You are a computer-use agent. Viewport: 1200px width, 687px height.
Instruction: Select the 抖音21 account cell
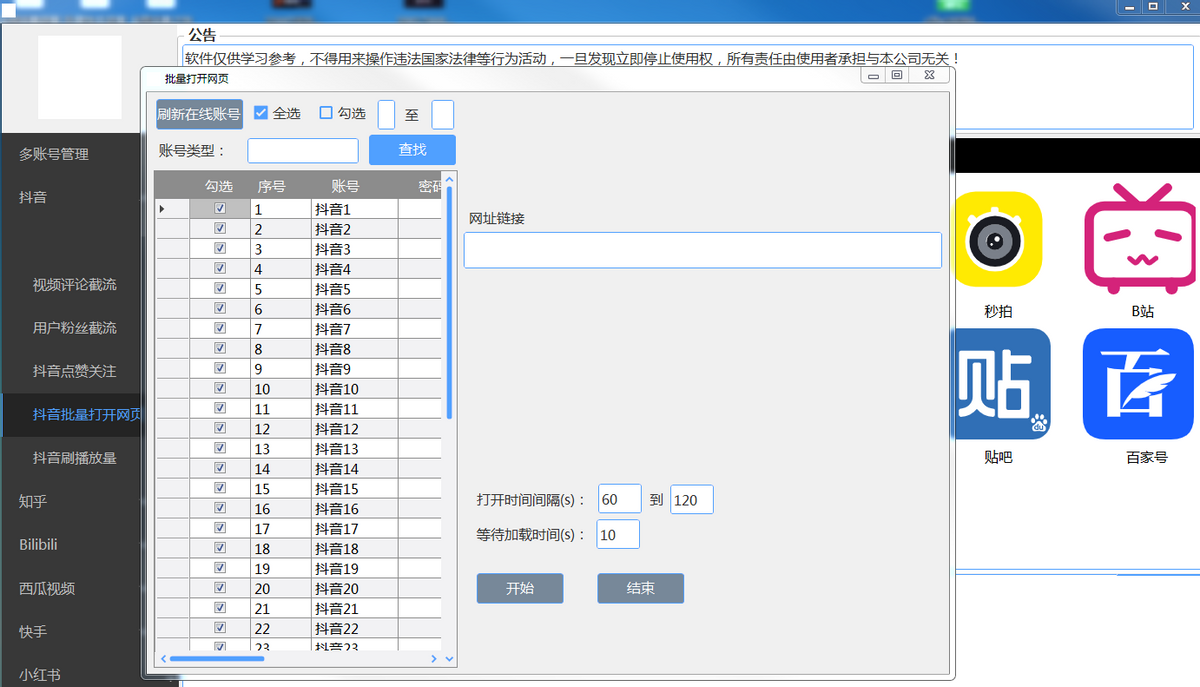(354, 609)
